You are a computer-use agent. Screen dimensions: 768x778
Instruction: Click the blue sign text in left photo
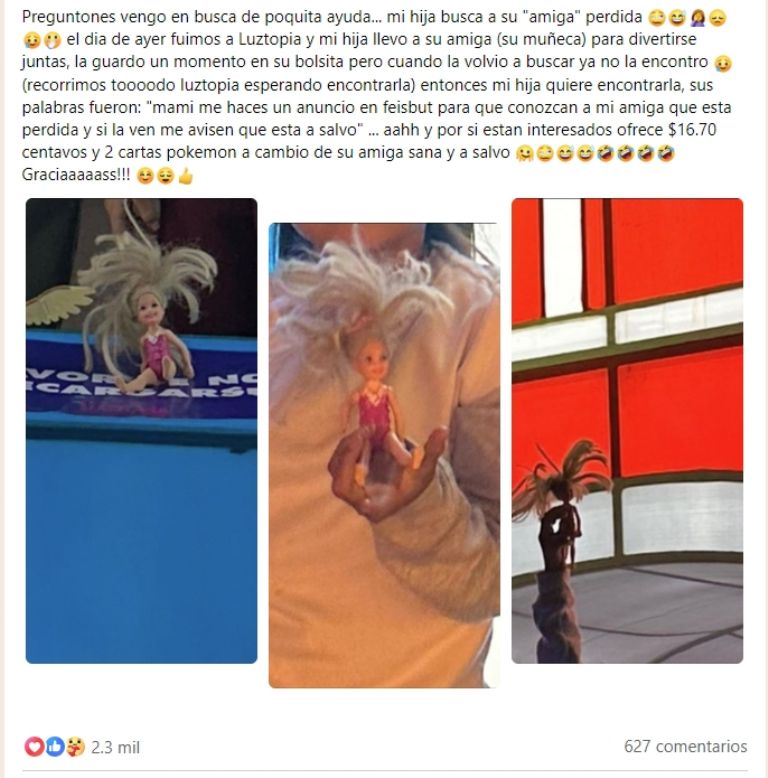141,385
